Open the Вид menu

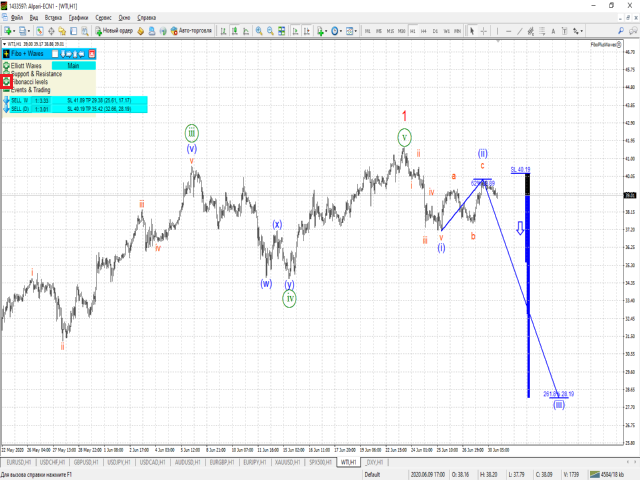point(34,18)
